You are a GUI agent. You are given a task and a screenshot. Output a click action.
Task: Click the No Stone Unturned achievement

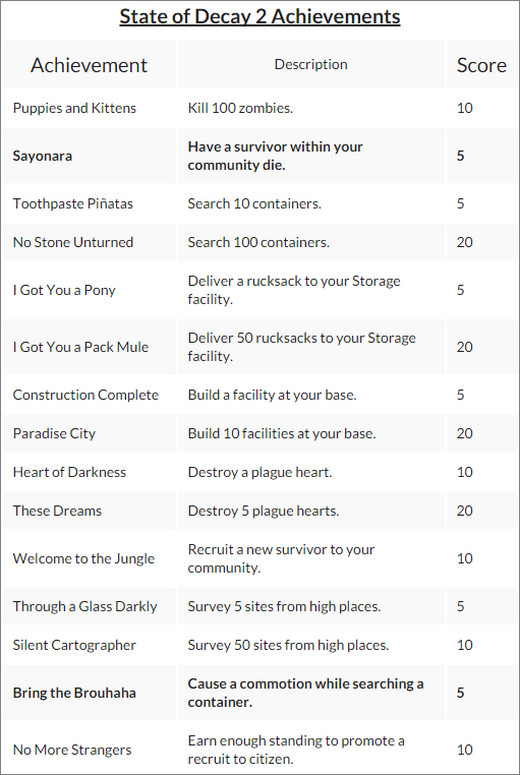73,242
